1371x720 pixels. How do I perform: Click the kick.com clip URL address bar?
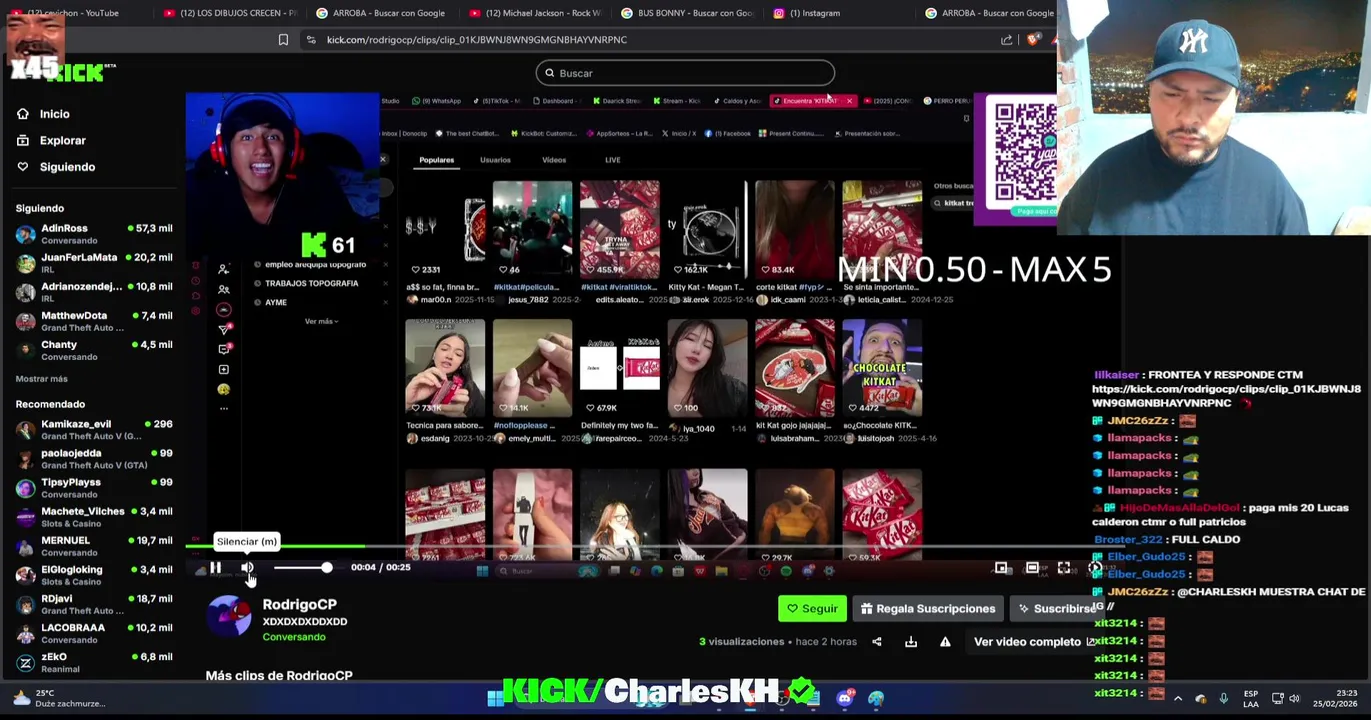point(476,40)
